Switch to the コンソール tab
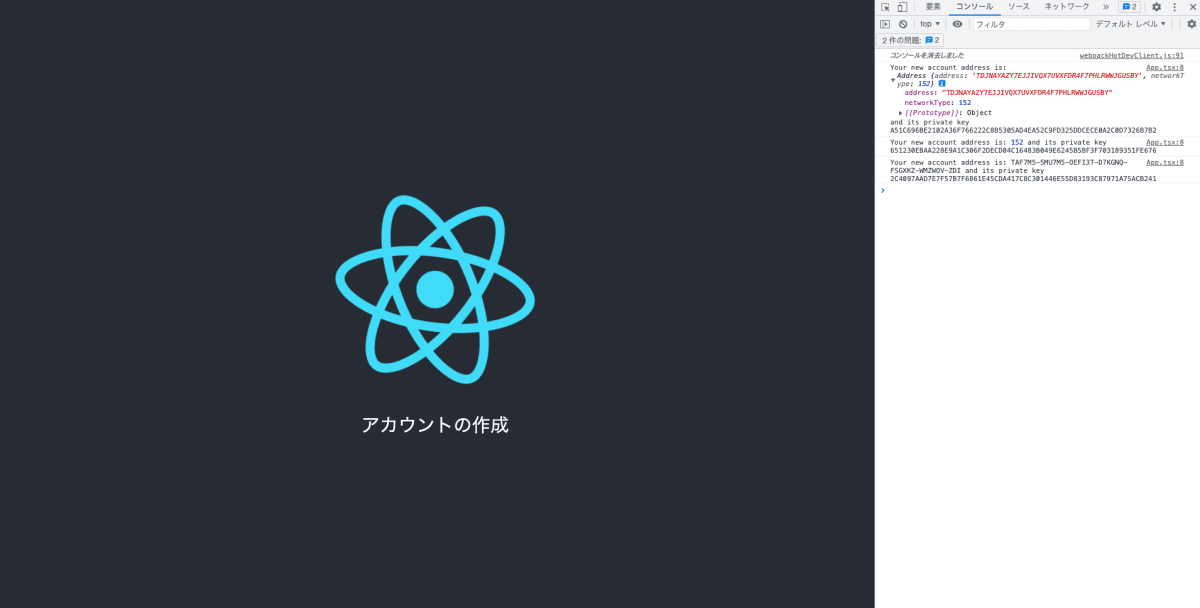This screenshot has height=608, width=1200. [974, 7]
